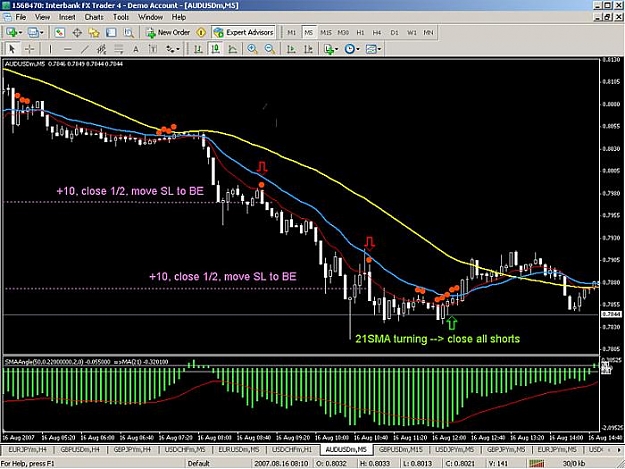Switch to Line Chart display

tap(233, 49)
